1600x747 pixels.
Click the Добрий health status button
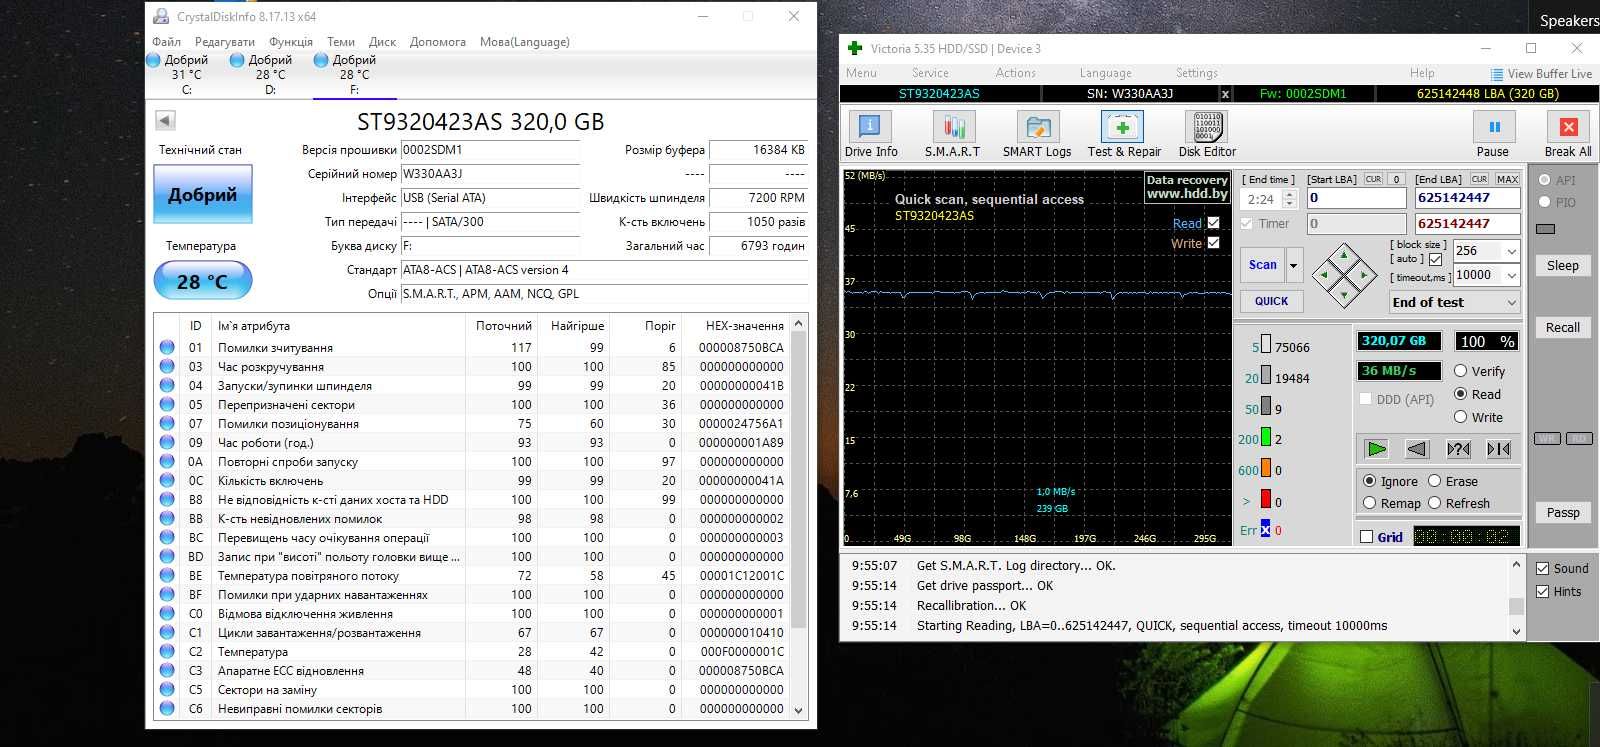point(203,195)
